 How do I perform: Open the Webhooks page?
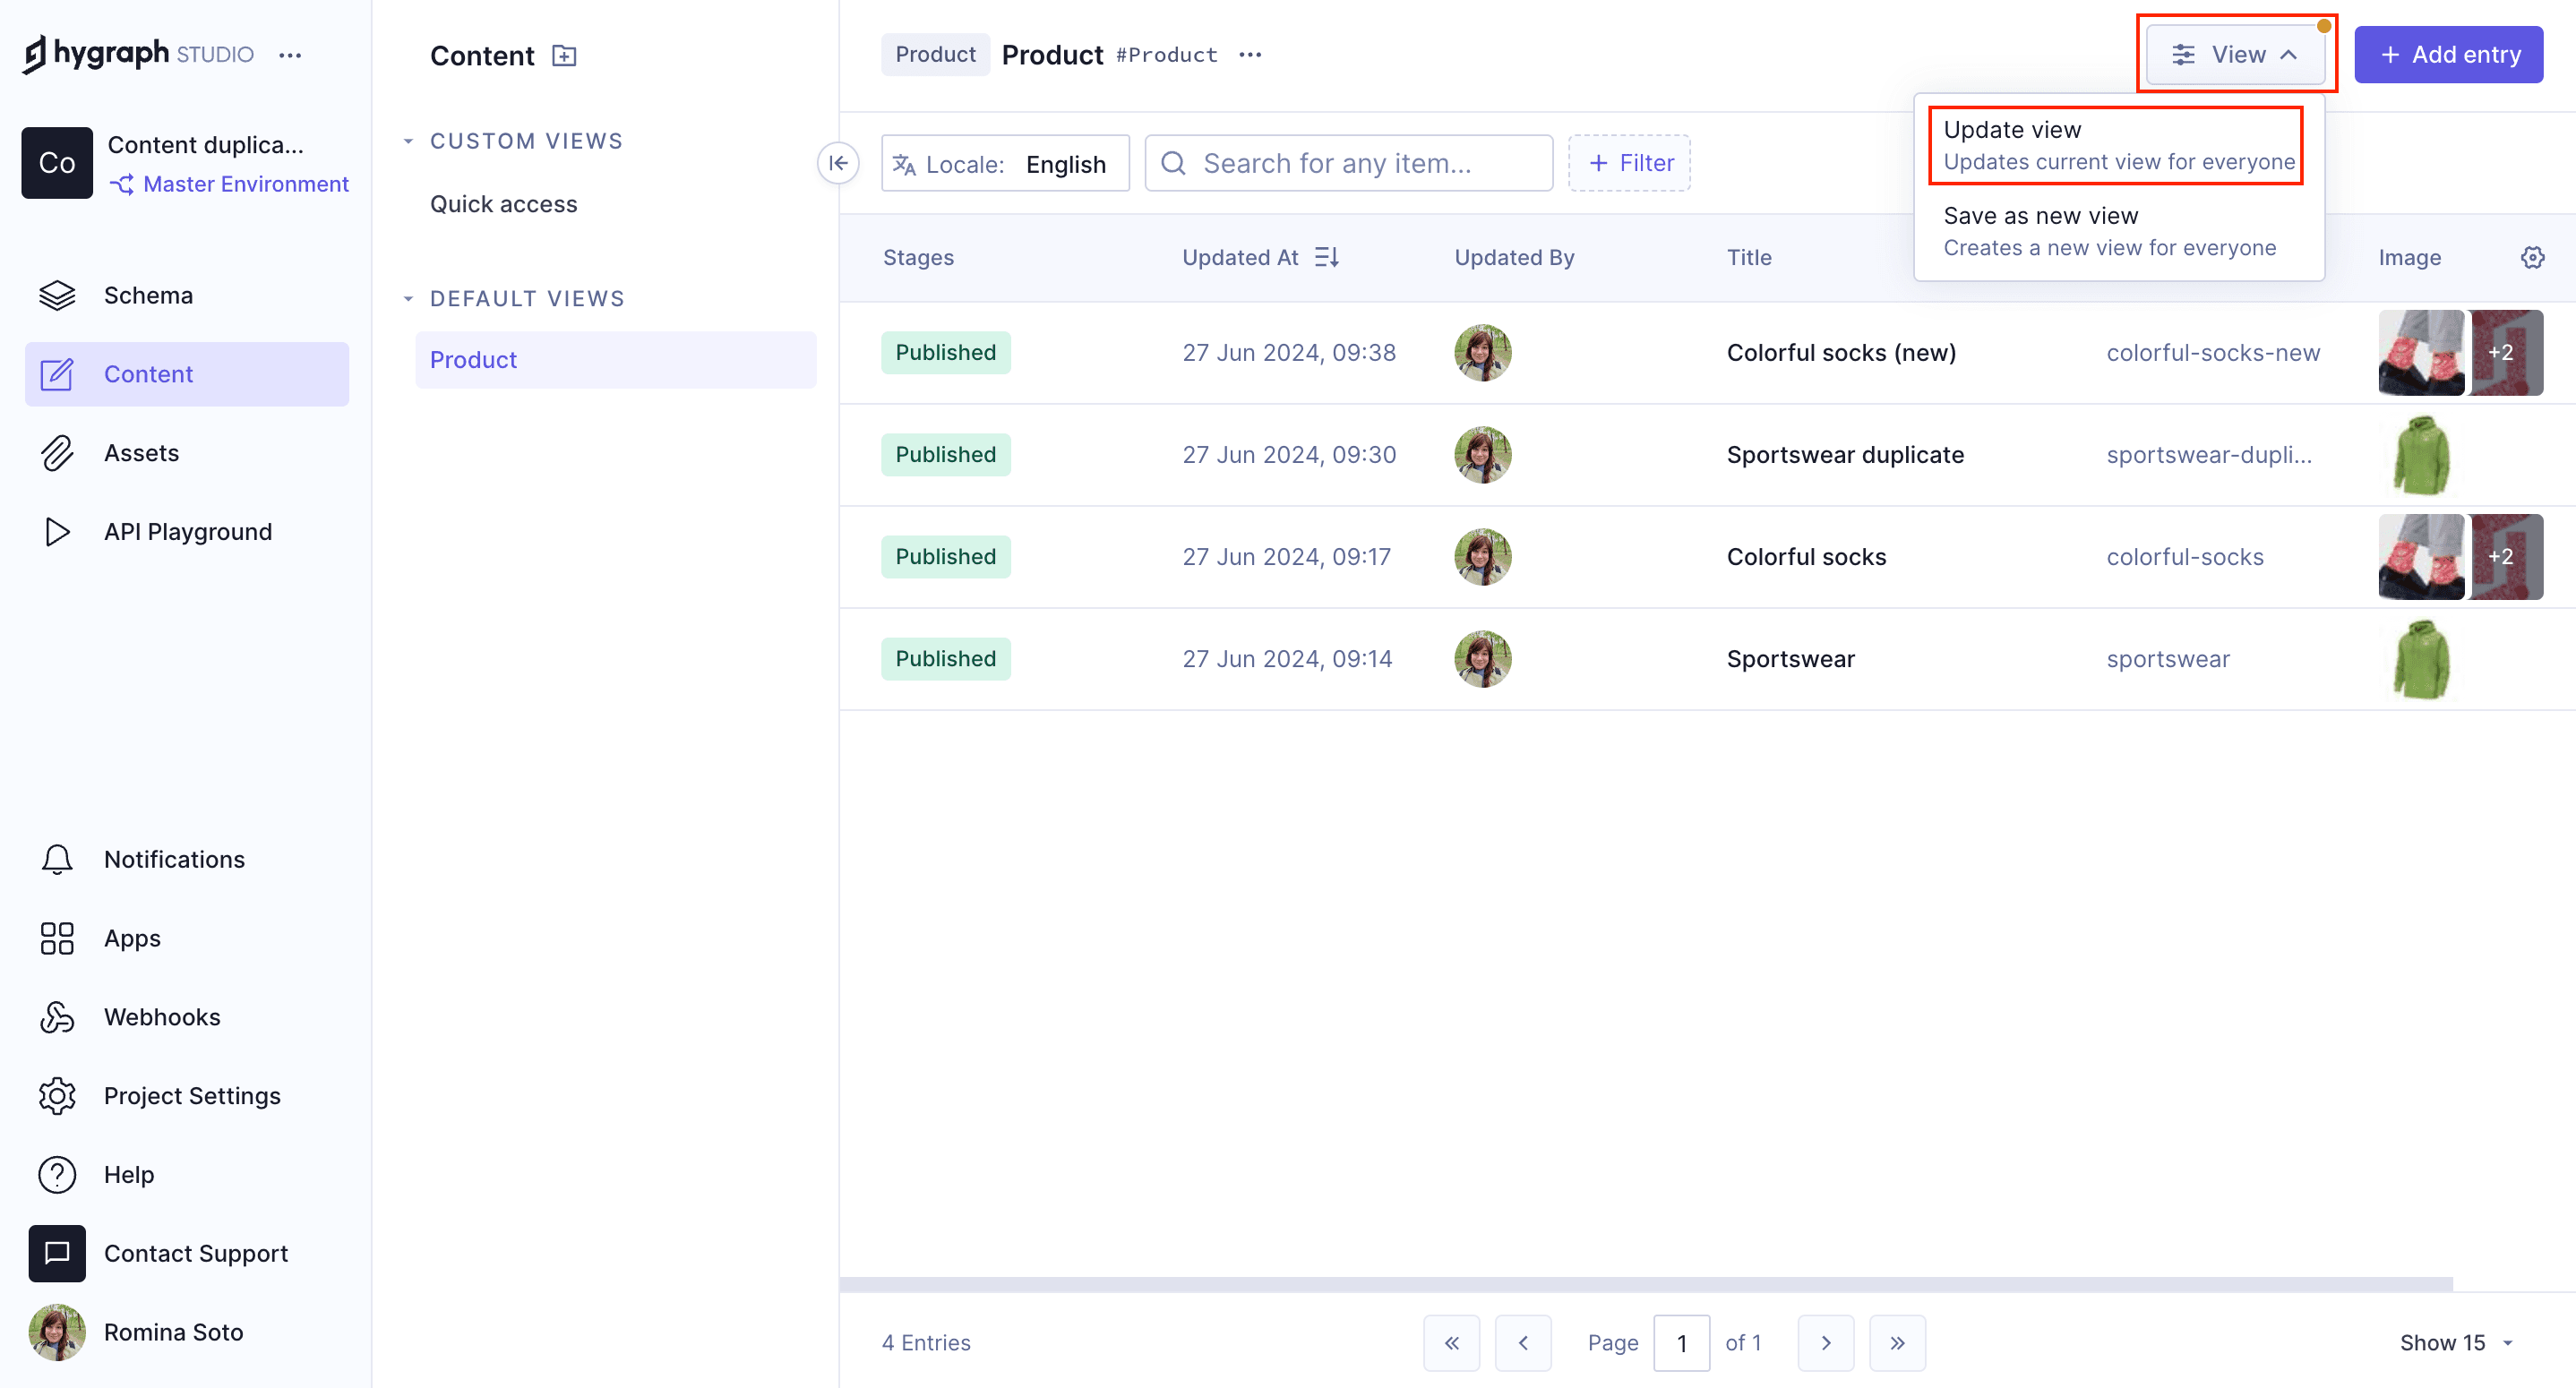coord(161,1017)
